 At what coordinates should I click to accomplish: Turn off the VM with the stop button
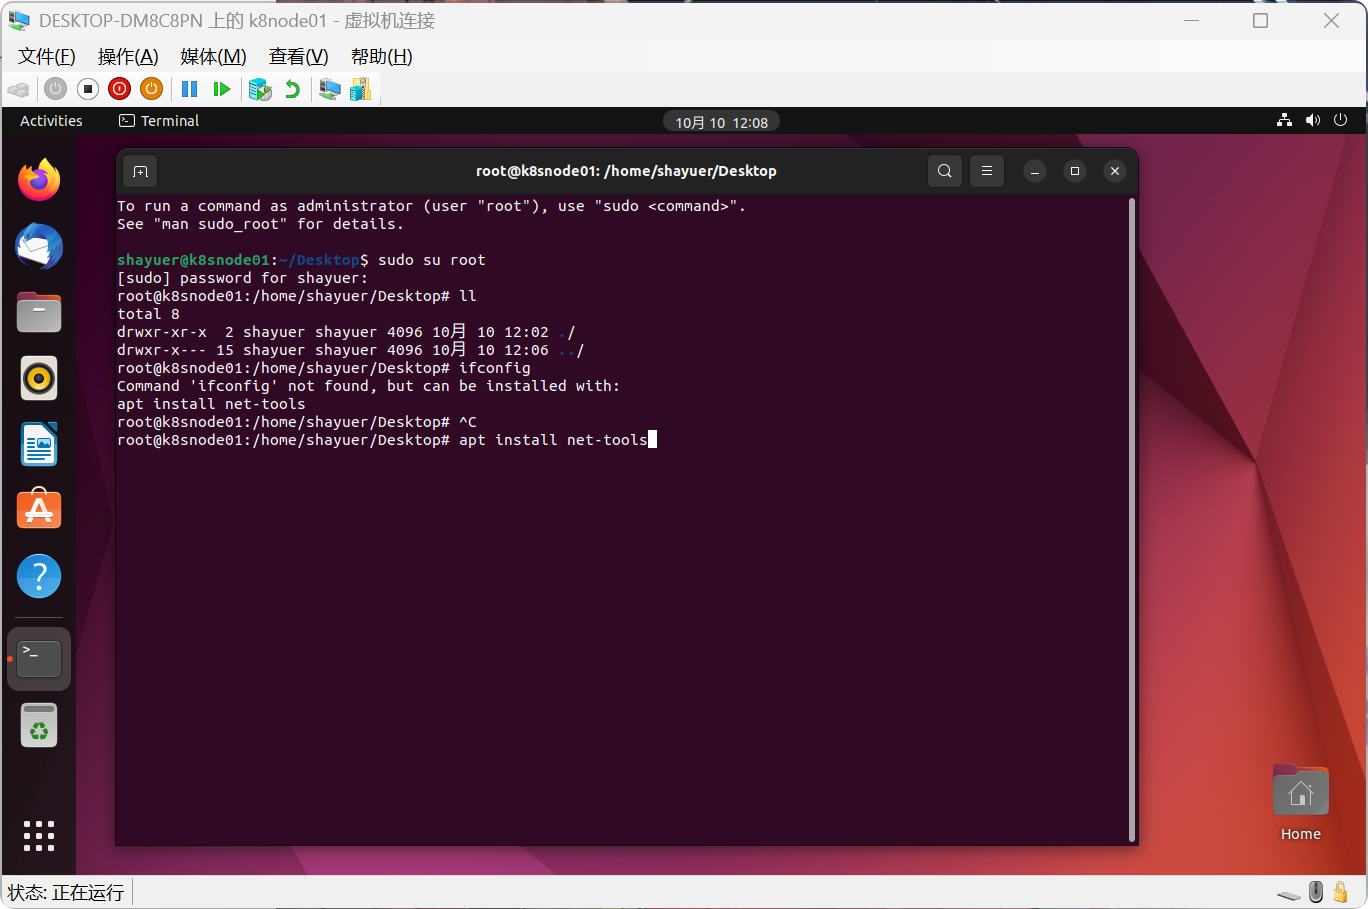88,89
